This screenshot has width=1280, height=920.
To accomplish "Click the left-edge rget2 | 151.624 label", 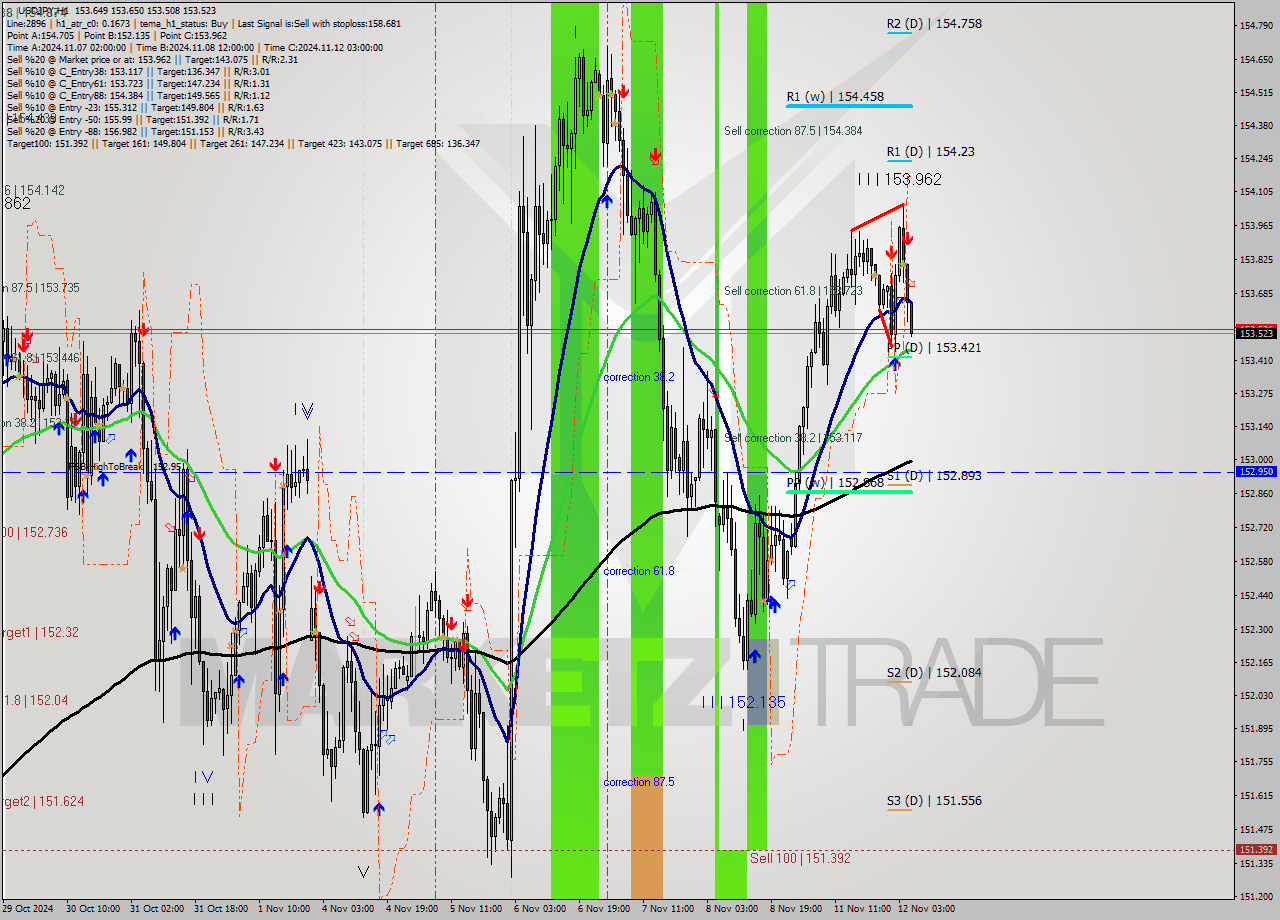I will pyautogui.click(x=42, y=802).
